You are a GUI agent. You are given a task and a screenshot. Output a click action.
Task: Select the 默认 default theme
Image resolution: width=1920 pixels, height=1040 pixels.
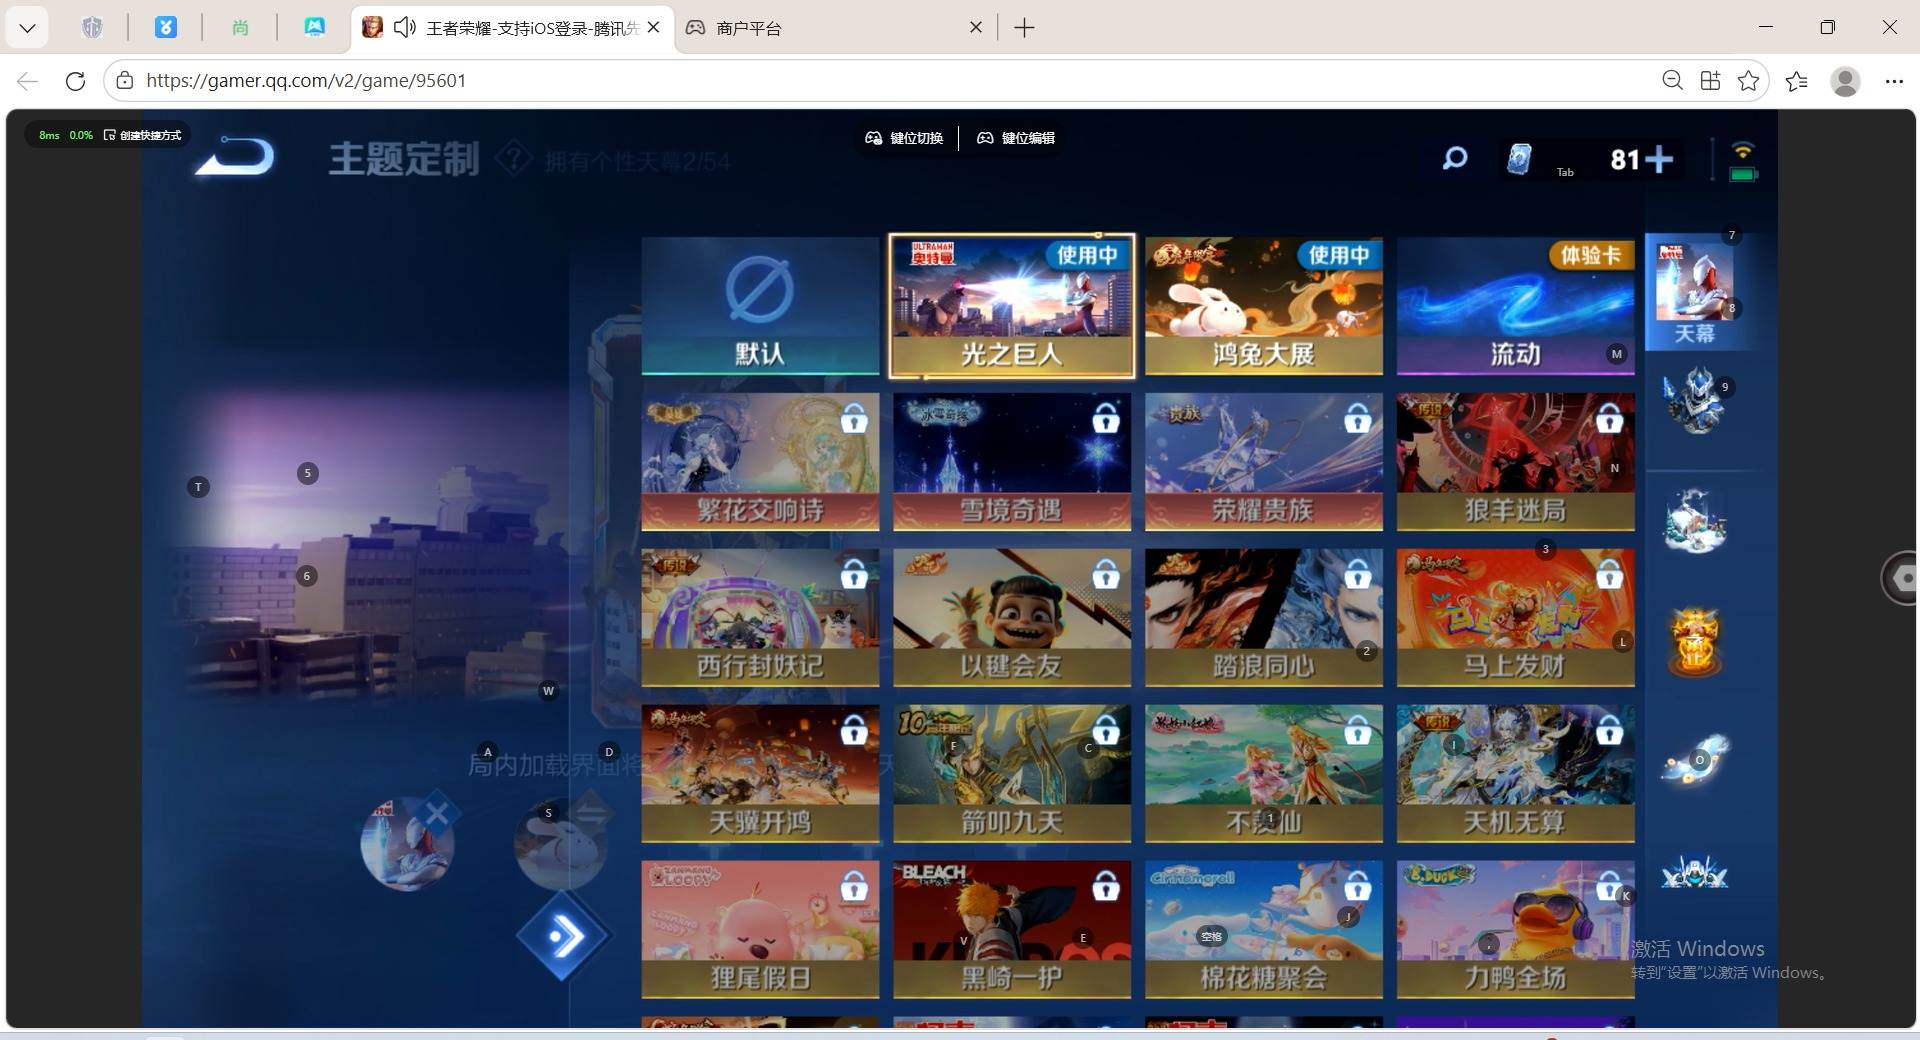coord(760,306)
